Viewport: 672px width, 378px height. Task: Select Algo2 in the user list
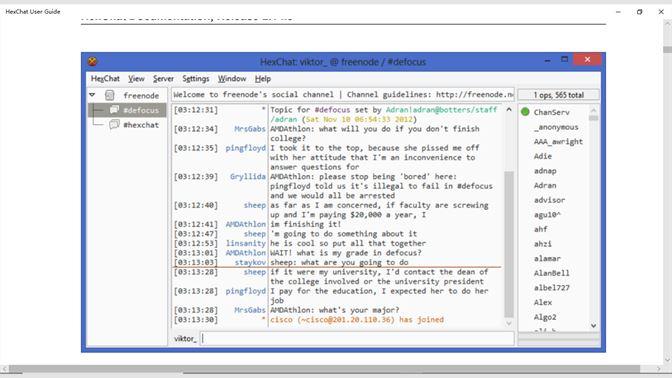pyautogui.click(x=545, y=317)
